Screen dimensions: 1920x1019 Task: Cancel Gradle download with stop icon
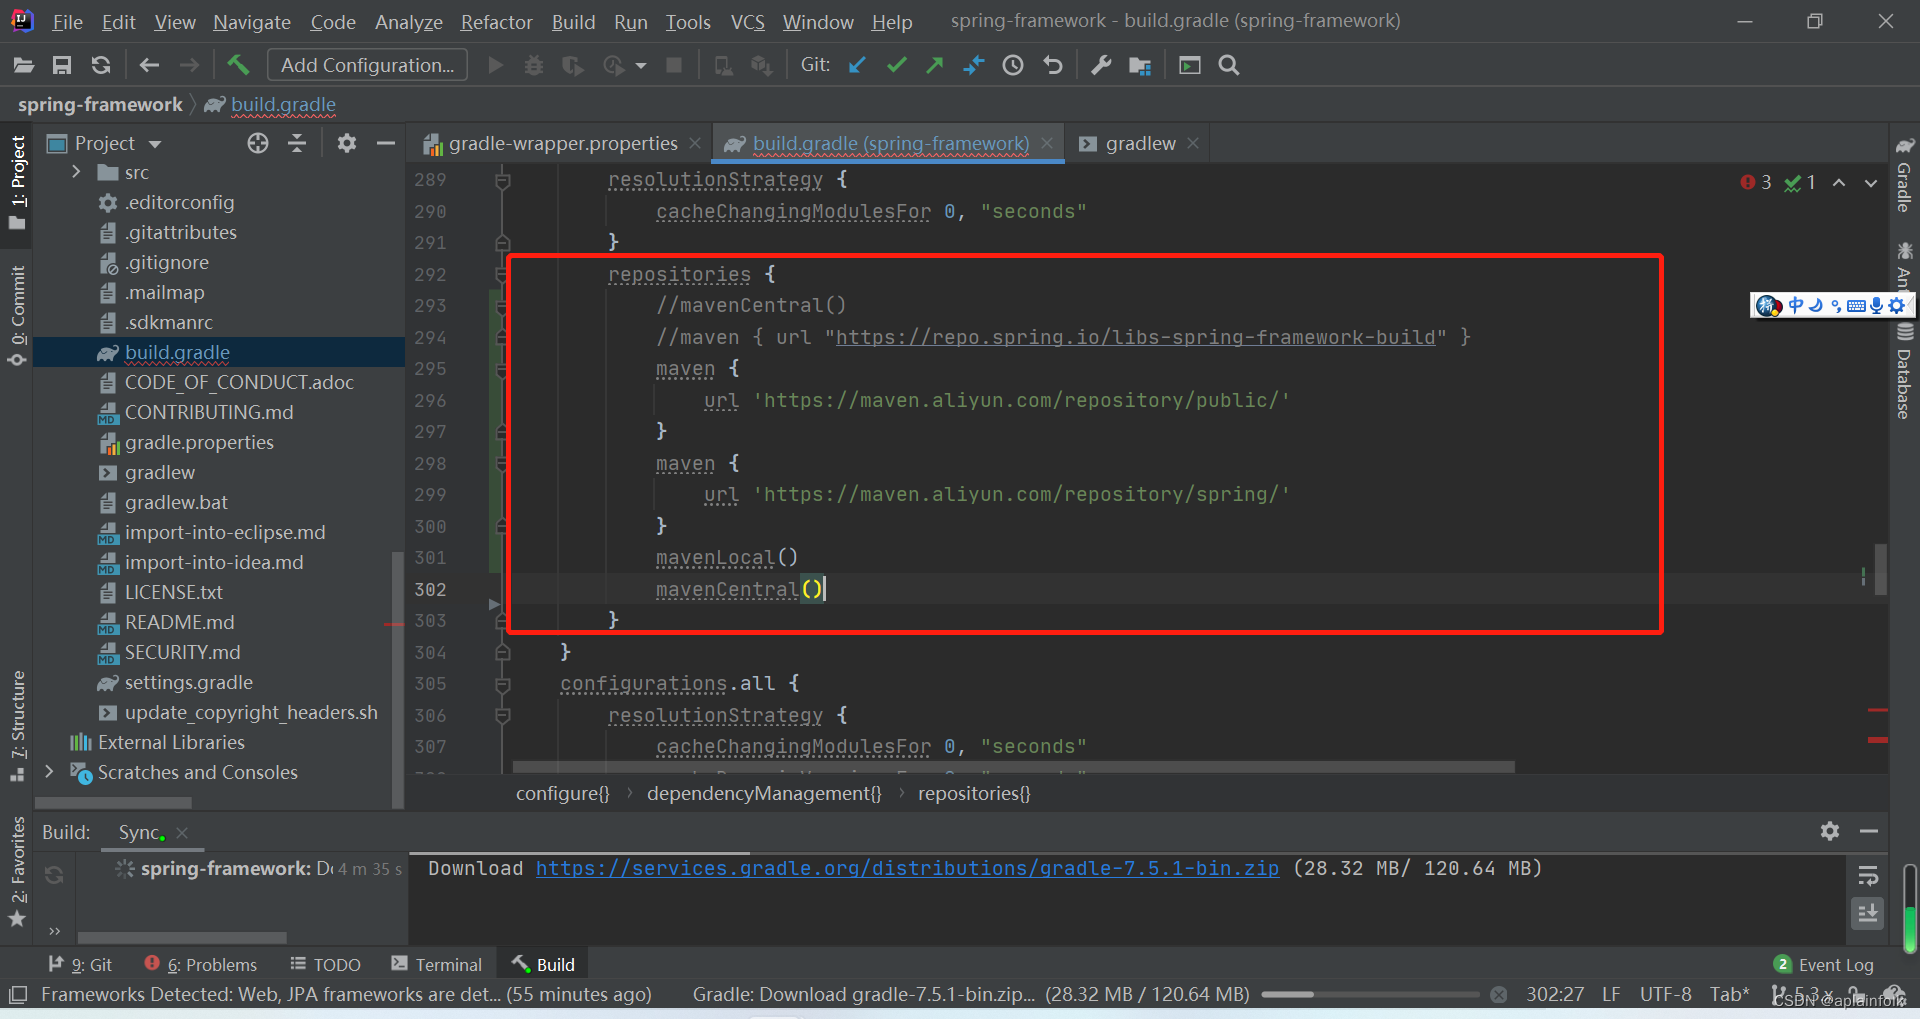[x=1498, y=994]
